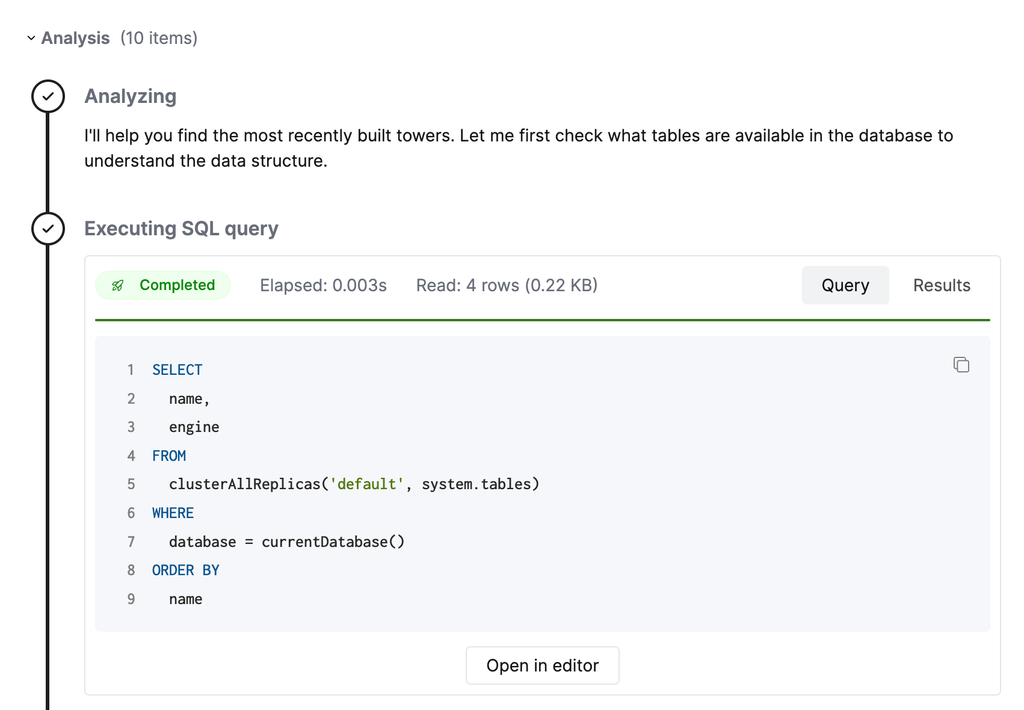Image resolution: width=1024 pixels, height=710 pixels.
Task: Click the green progress bar under status
Action: pyautogui.click(x=542, y=320)
